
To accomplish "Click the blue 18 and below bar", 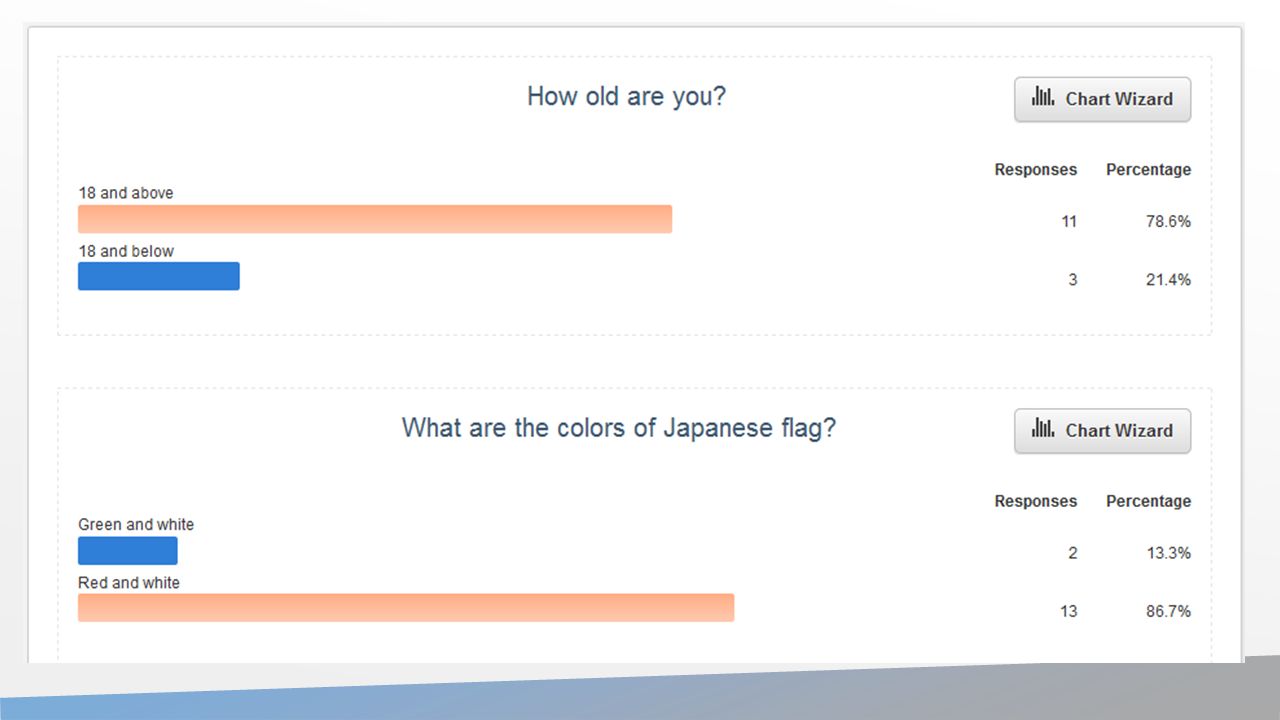I will (x=159, y=276).
